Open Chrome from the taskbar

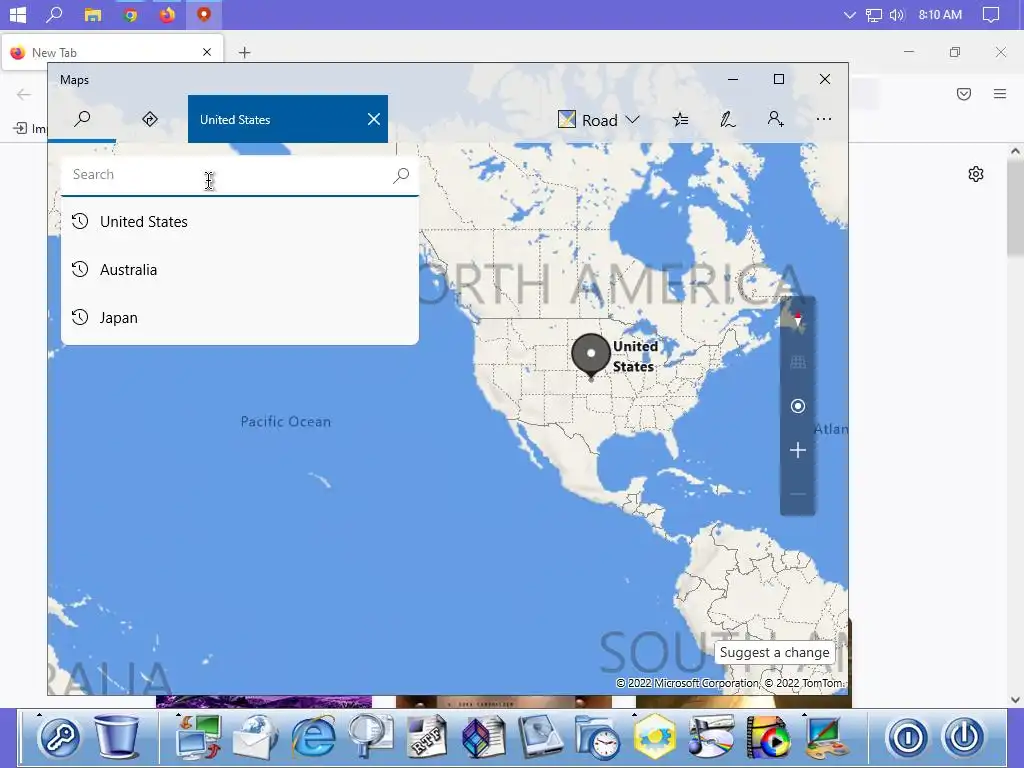click(x=130, y=14)
